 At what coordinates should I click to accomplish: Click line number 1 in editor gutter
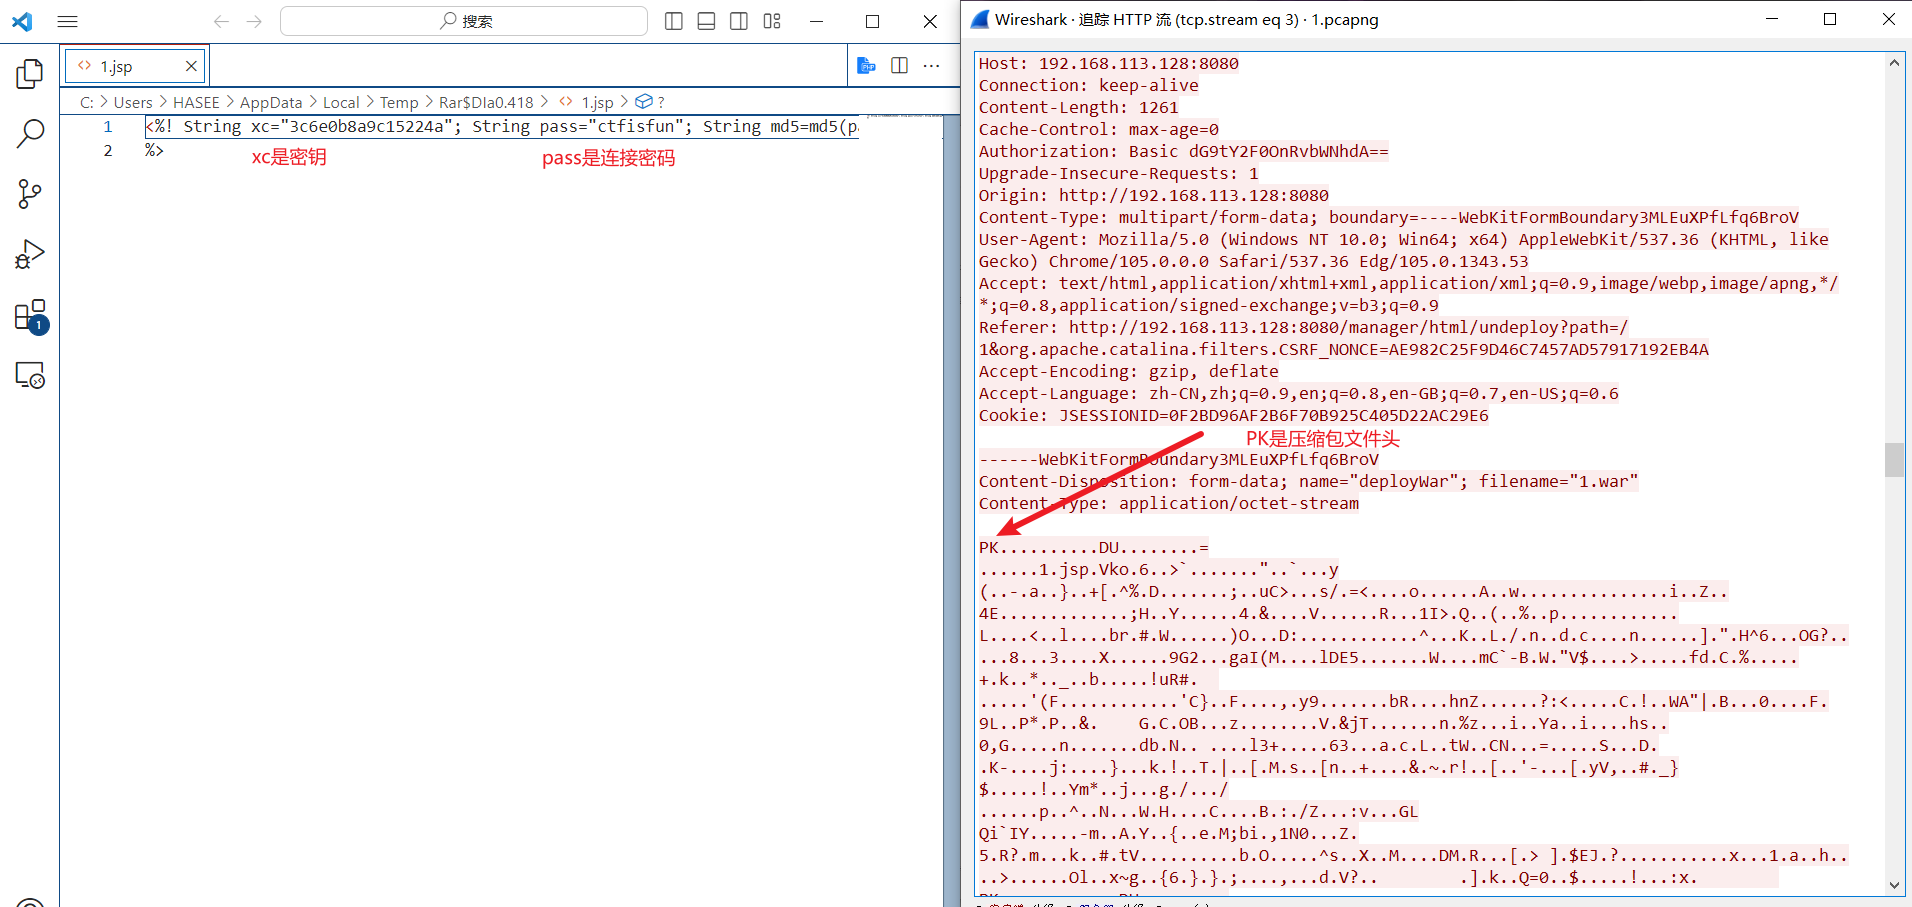108,127
